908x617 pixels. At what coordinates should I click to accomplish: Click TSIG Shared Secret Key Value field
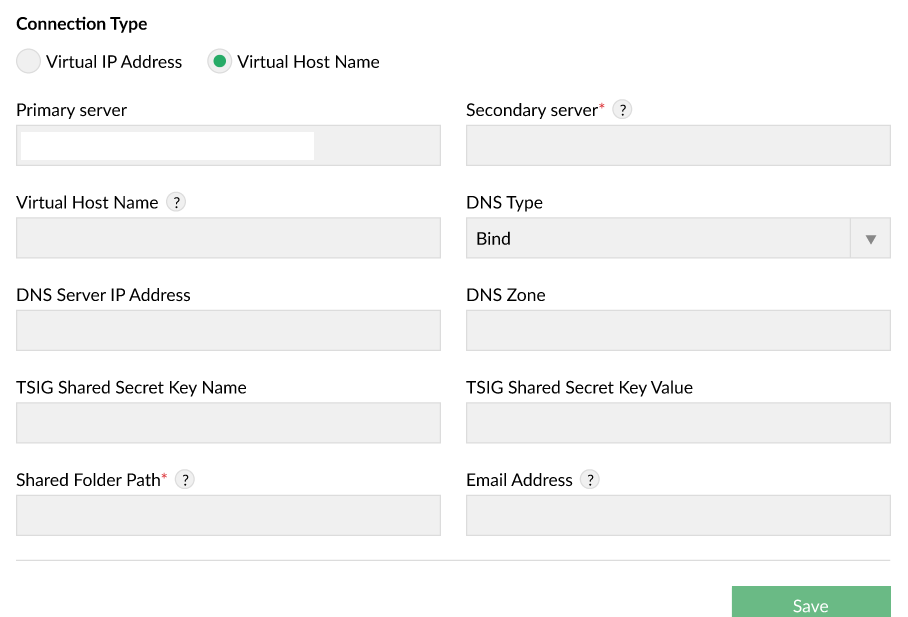coord(678,423)
